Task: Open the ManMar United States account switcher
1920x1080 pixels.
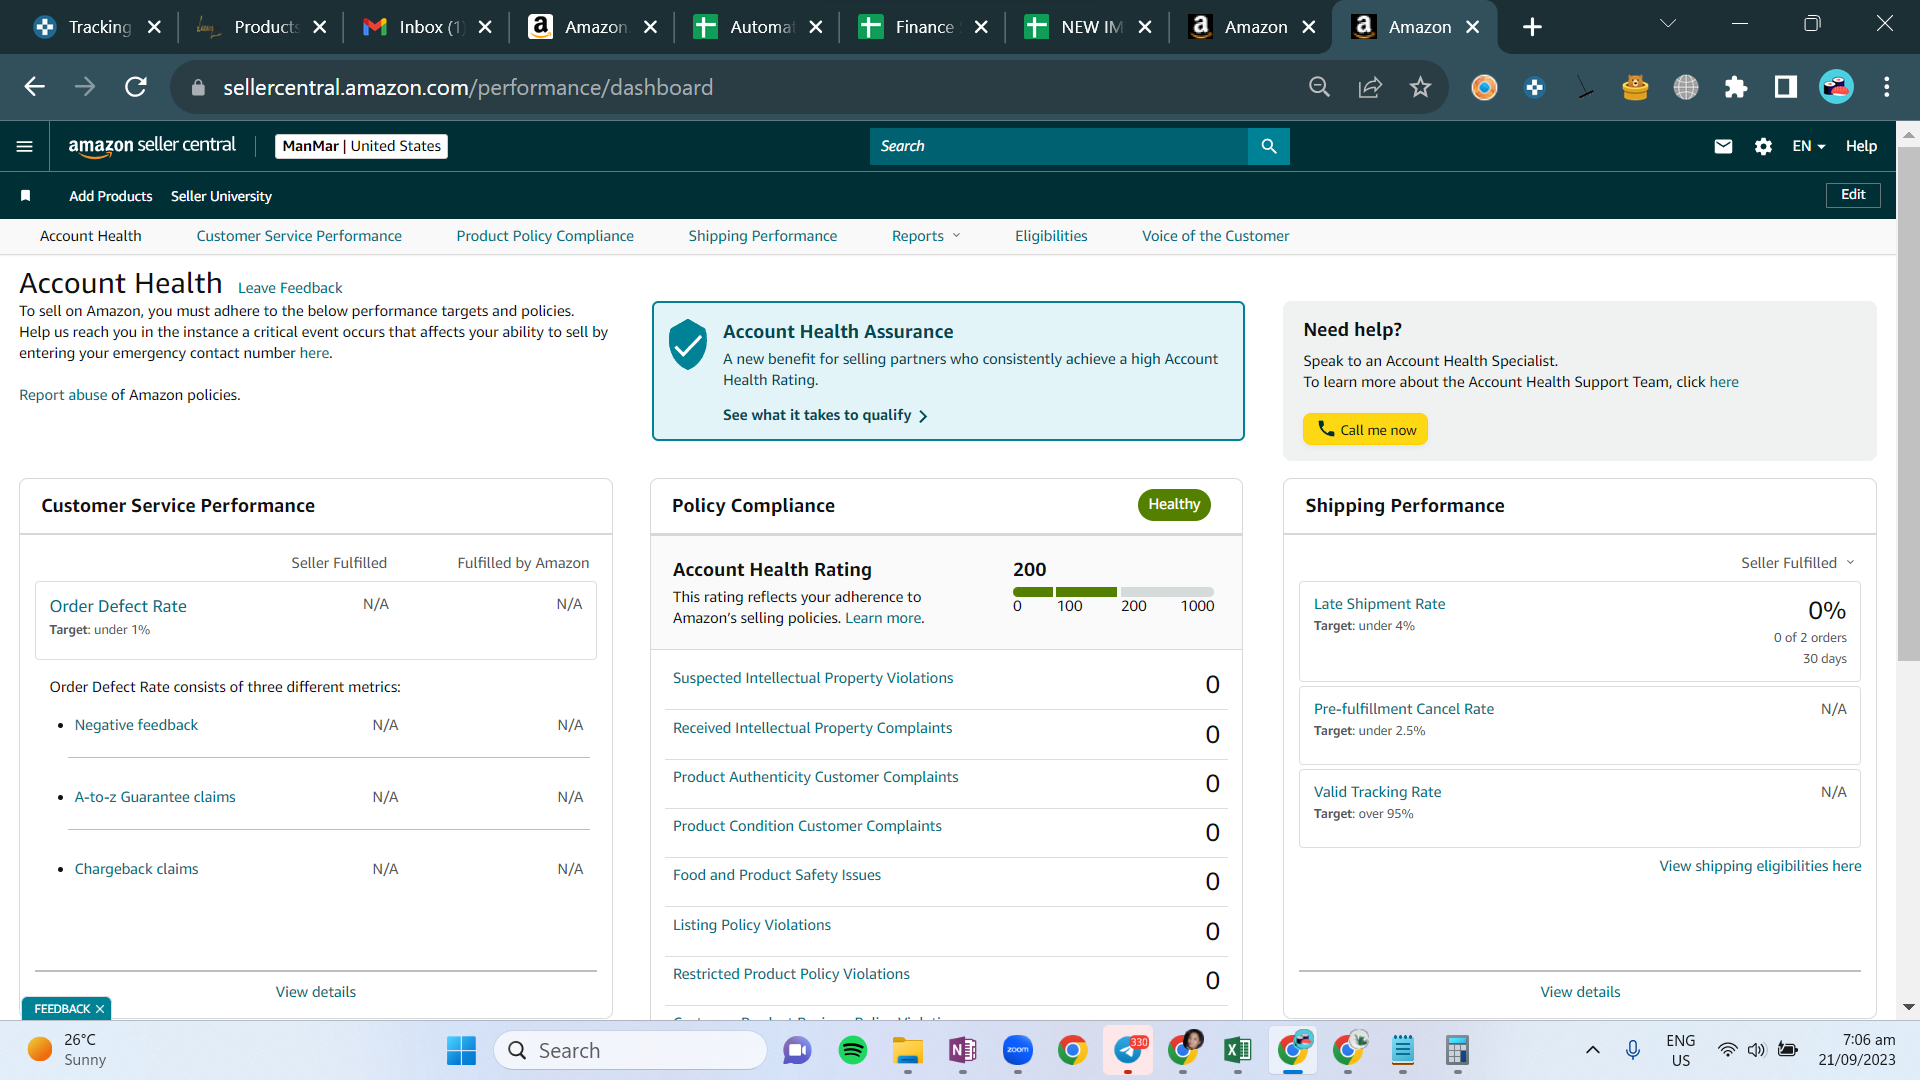Action: pyautogui.click(x=361, y=146)
